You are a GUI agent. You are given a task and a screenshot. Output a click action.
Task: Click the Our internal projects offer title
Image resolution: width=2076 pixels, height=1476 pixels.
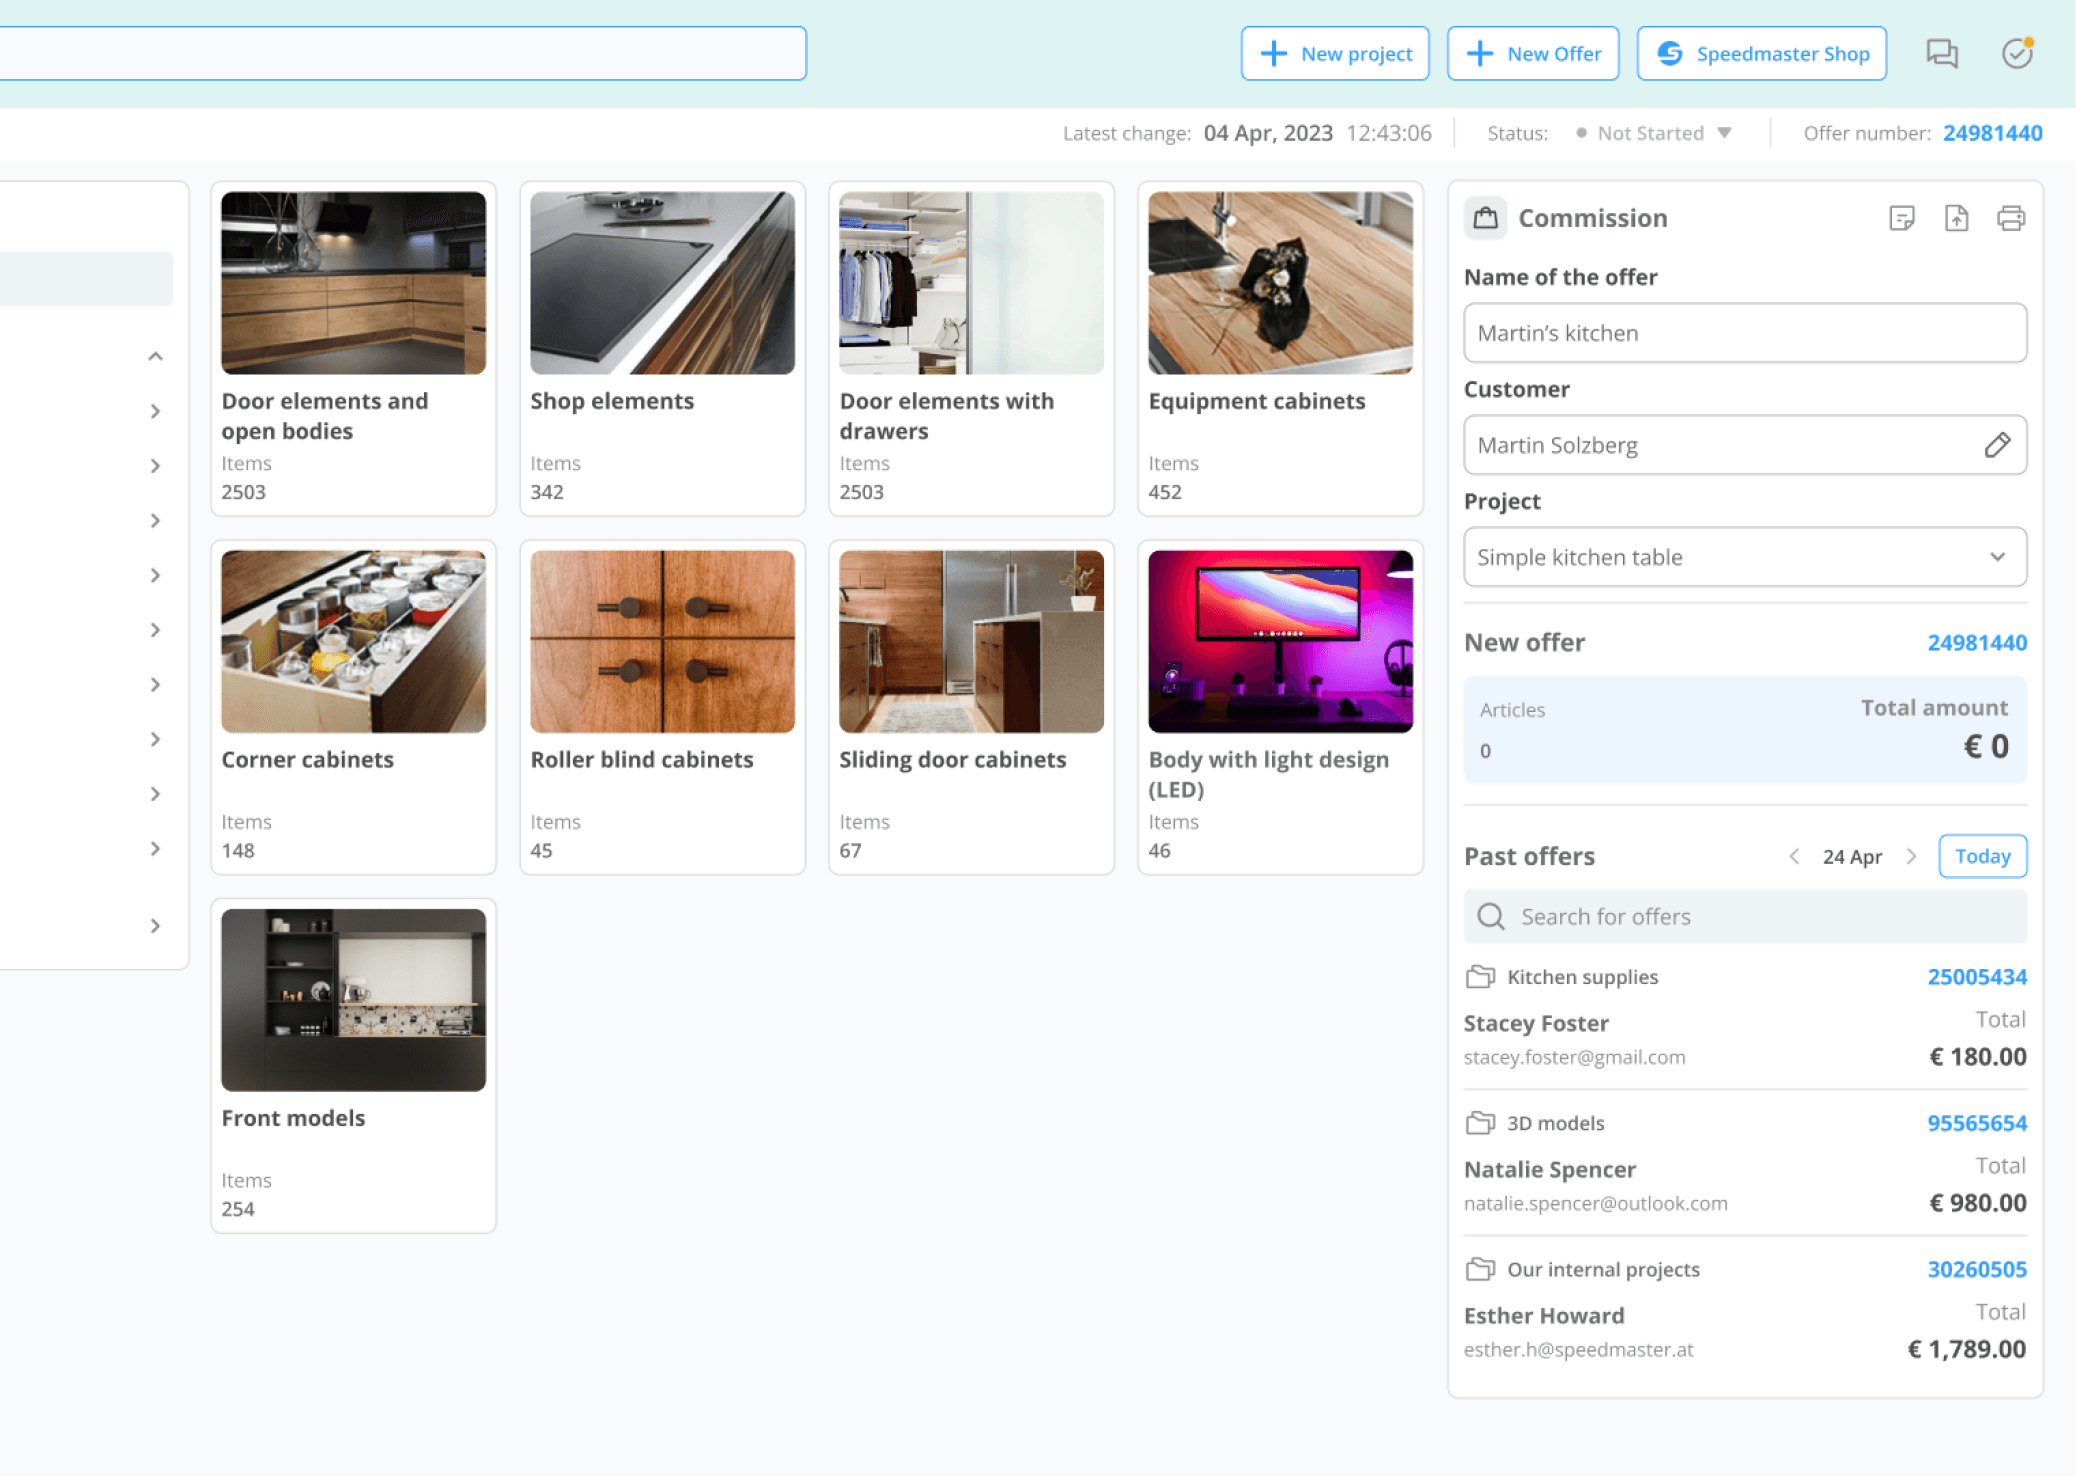pos(1603,1270)
